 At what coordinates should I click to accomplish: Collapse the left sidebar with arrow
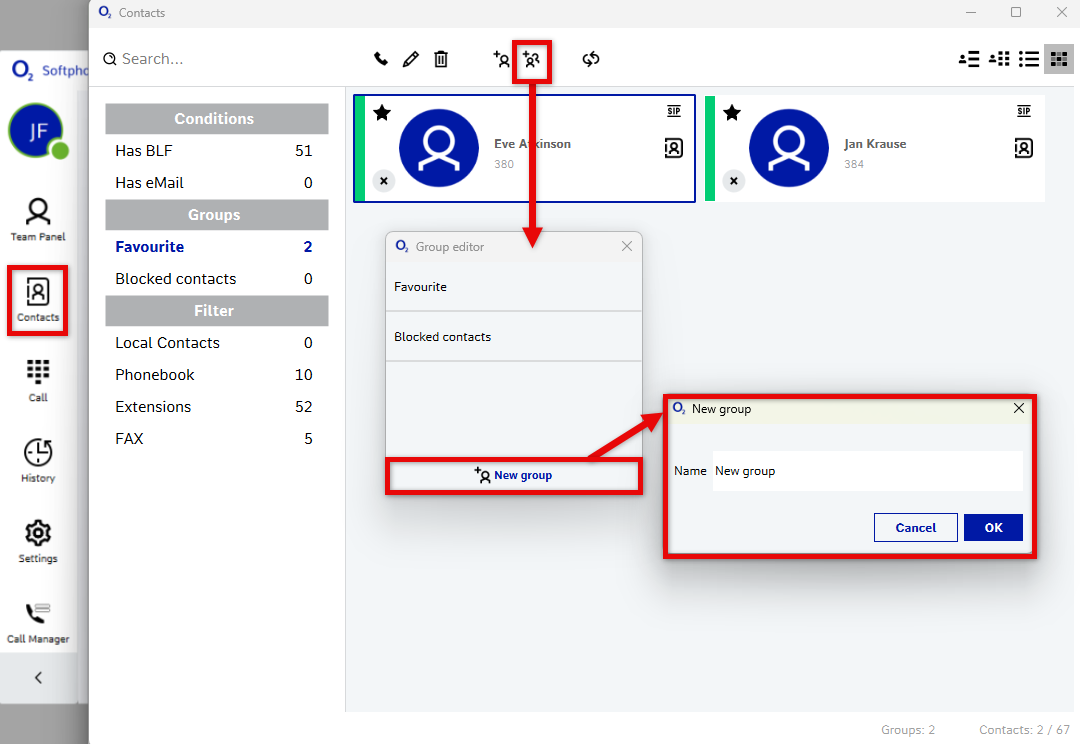point(38,677)
